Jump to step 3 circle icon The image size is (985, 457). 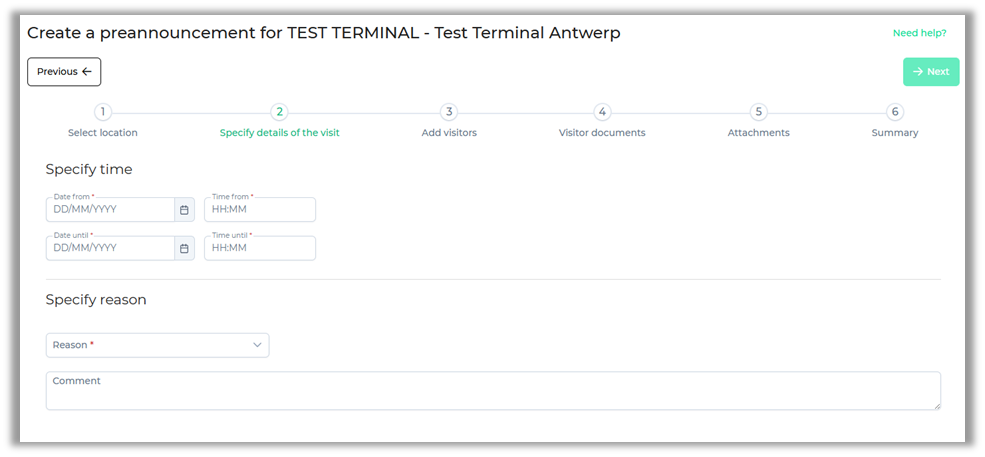pos(449,112)
